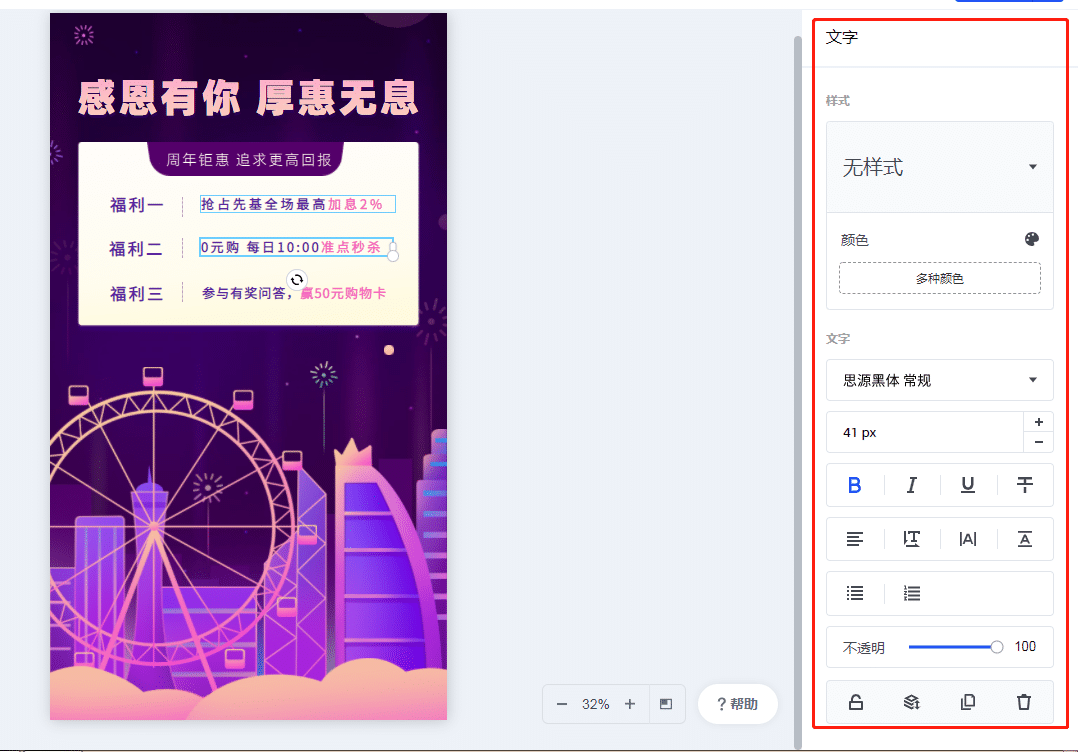Open layer order icon
The height and width of the screenshot is (752, 1078).
point(912,702)
